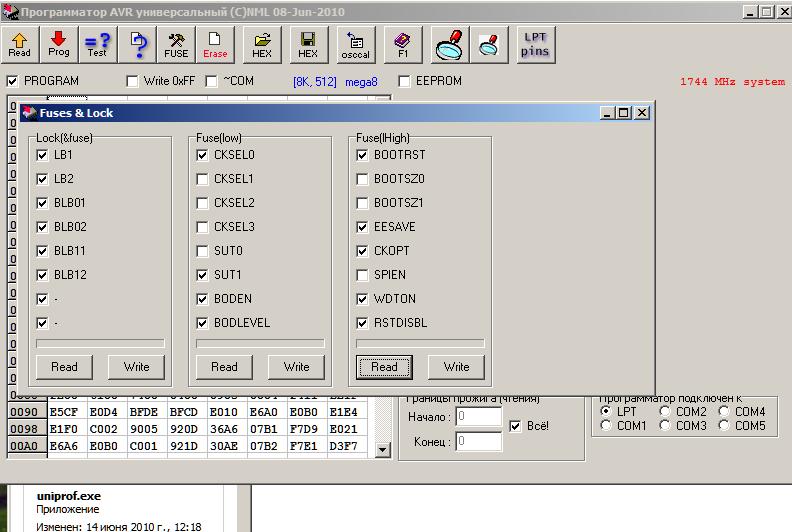The height and width of the screenshot is (532, 792).
Task: Uncheck the LB1 lock bit
Action: tap(42, 155)
